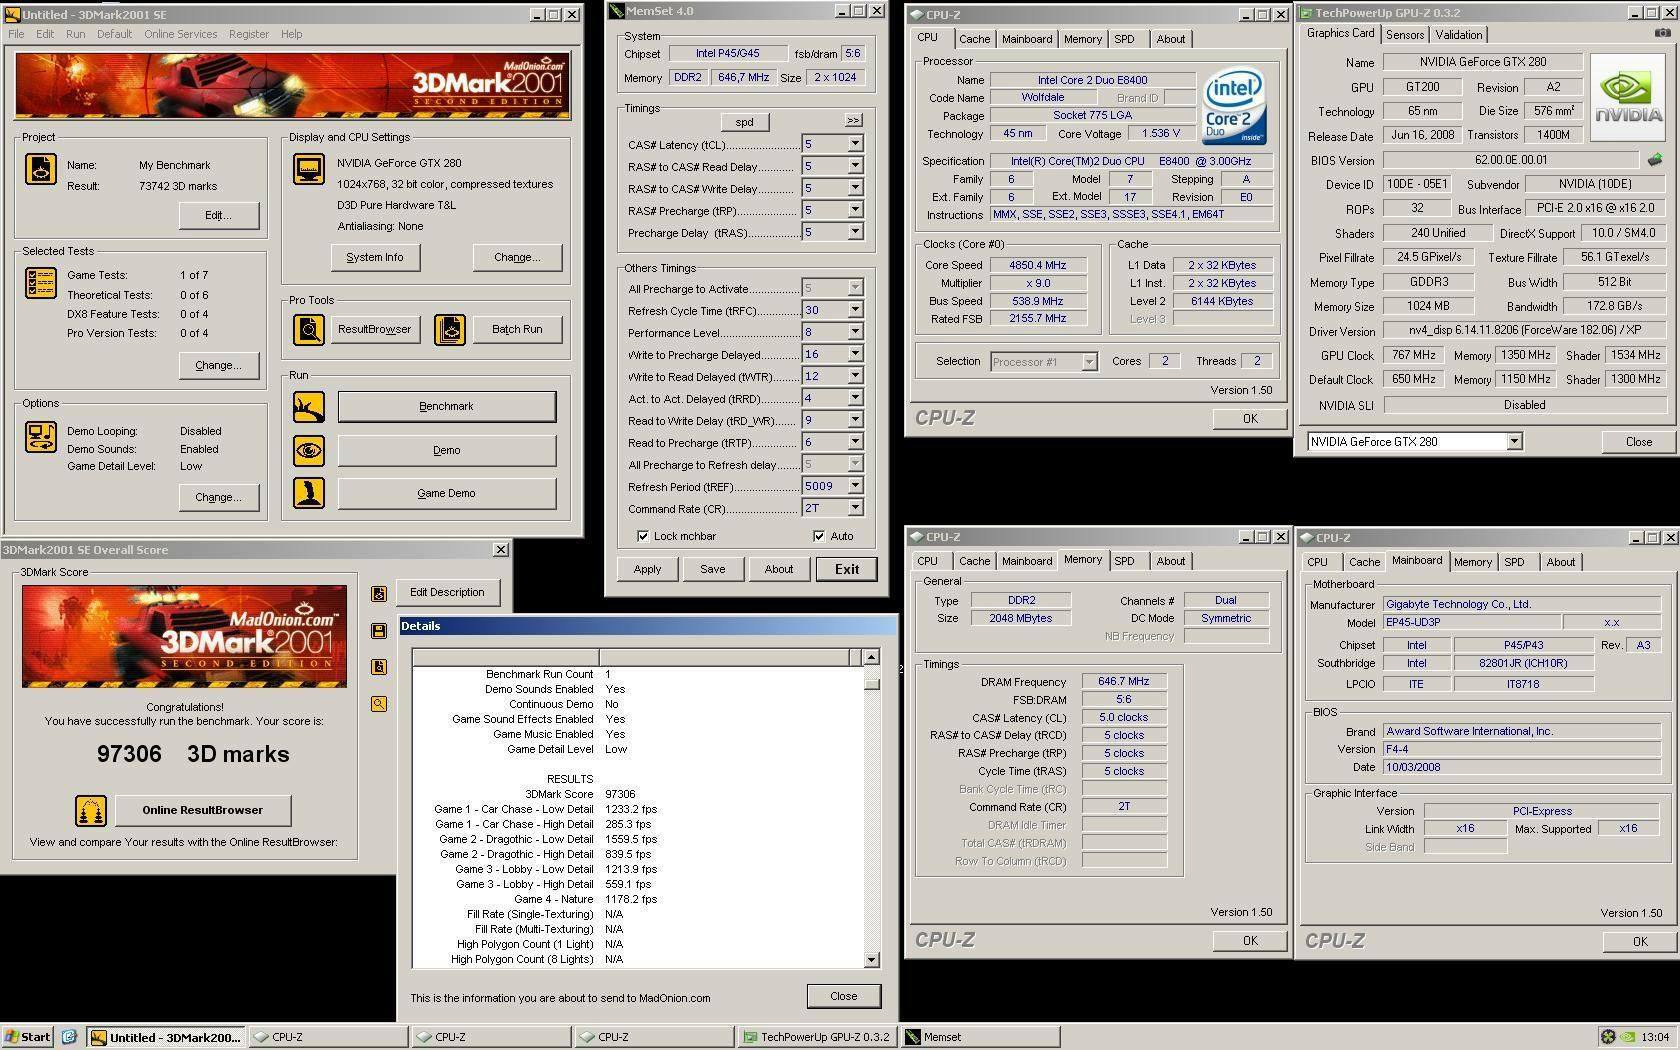This screenshot has height=1050, width=1680.
Task: Open the Register menu in 3DMark2001
Action: click(x=248, y=34)
